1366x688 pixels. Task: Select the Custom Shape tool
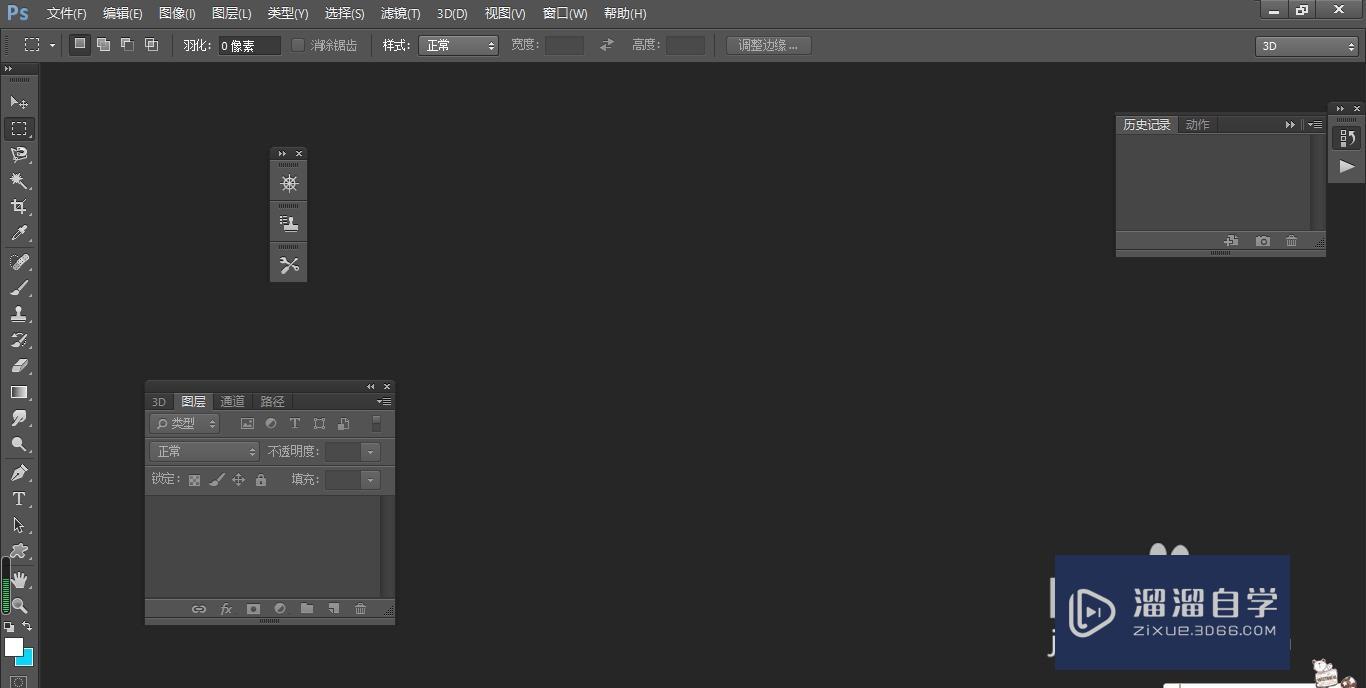click(19, 551)
